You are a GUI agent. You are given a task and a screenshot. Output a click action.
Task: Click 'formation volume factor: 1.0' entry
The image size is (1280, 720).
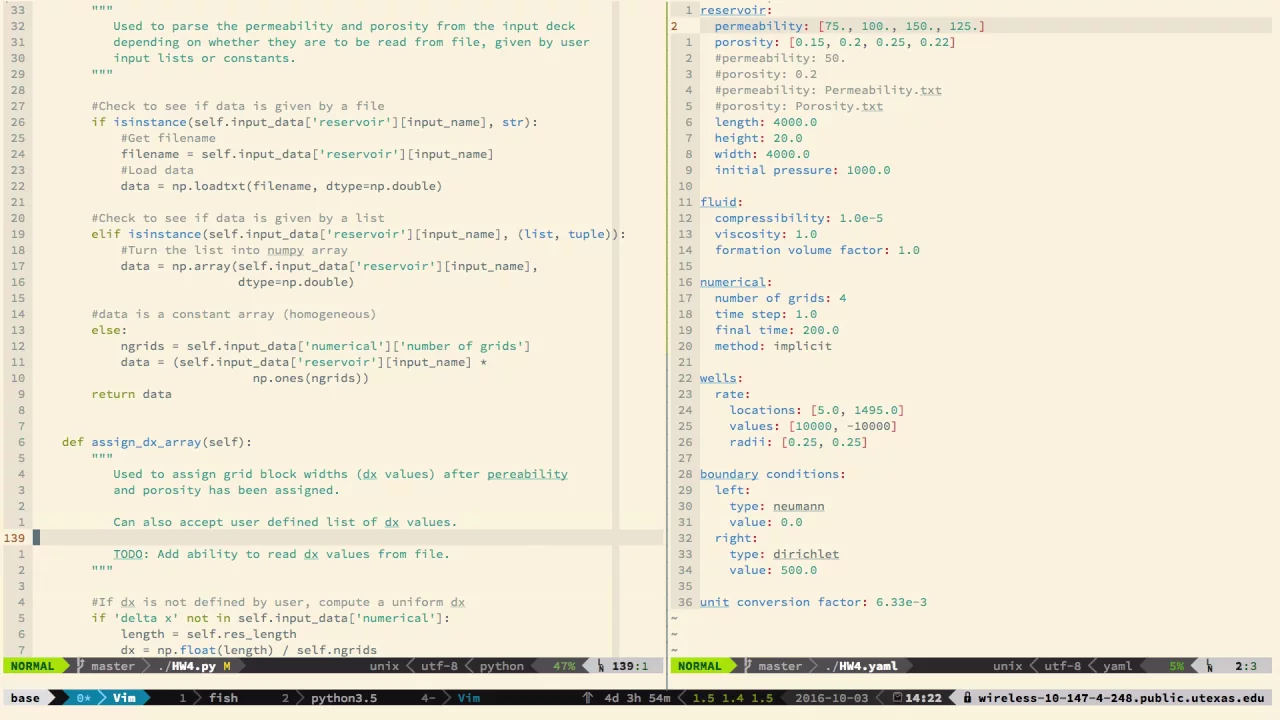[817, 250]
